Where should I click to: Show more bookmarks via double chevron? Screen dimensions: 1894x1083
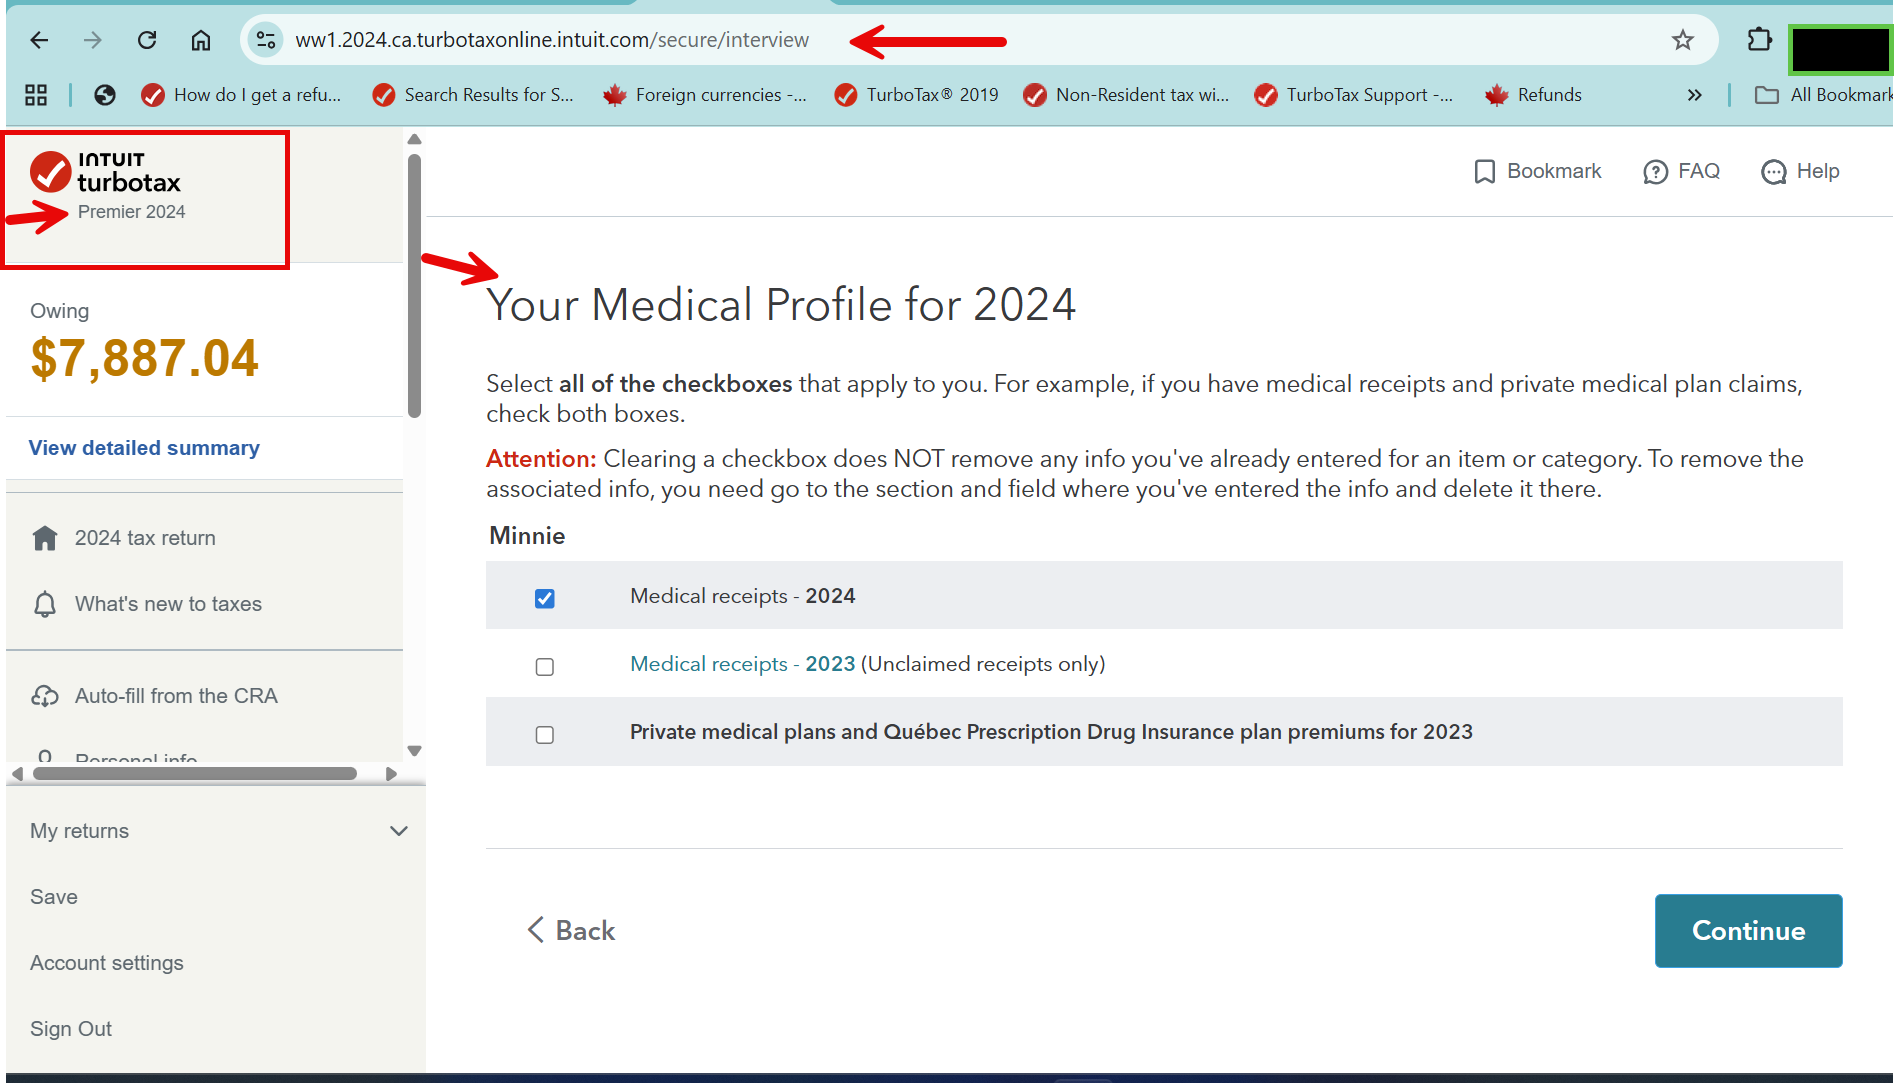(1694, 95)
